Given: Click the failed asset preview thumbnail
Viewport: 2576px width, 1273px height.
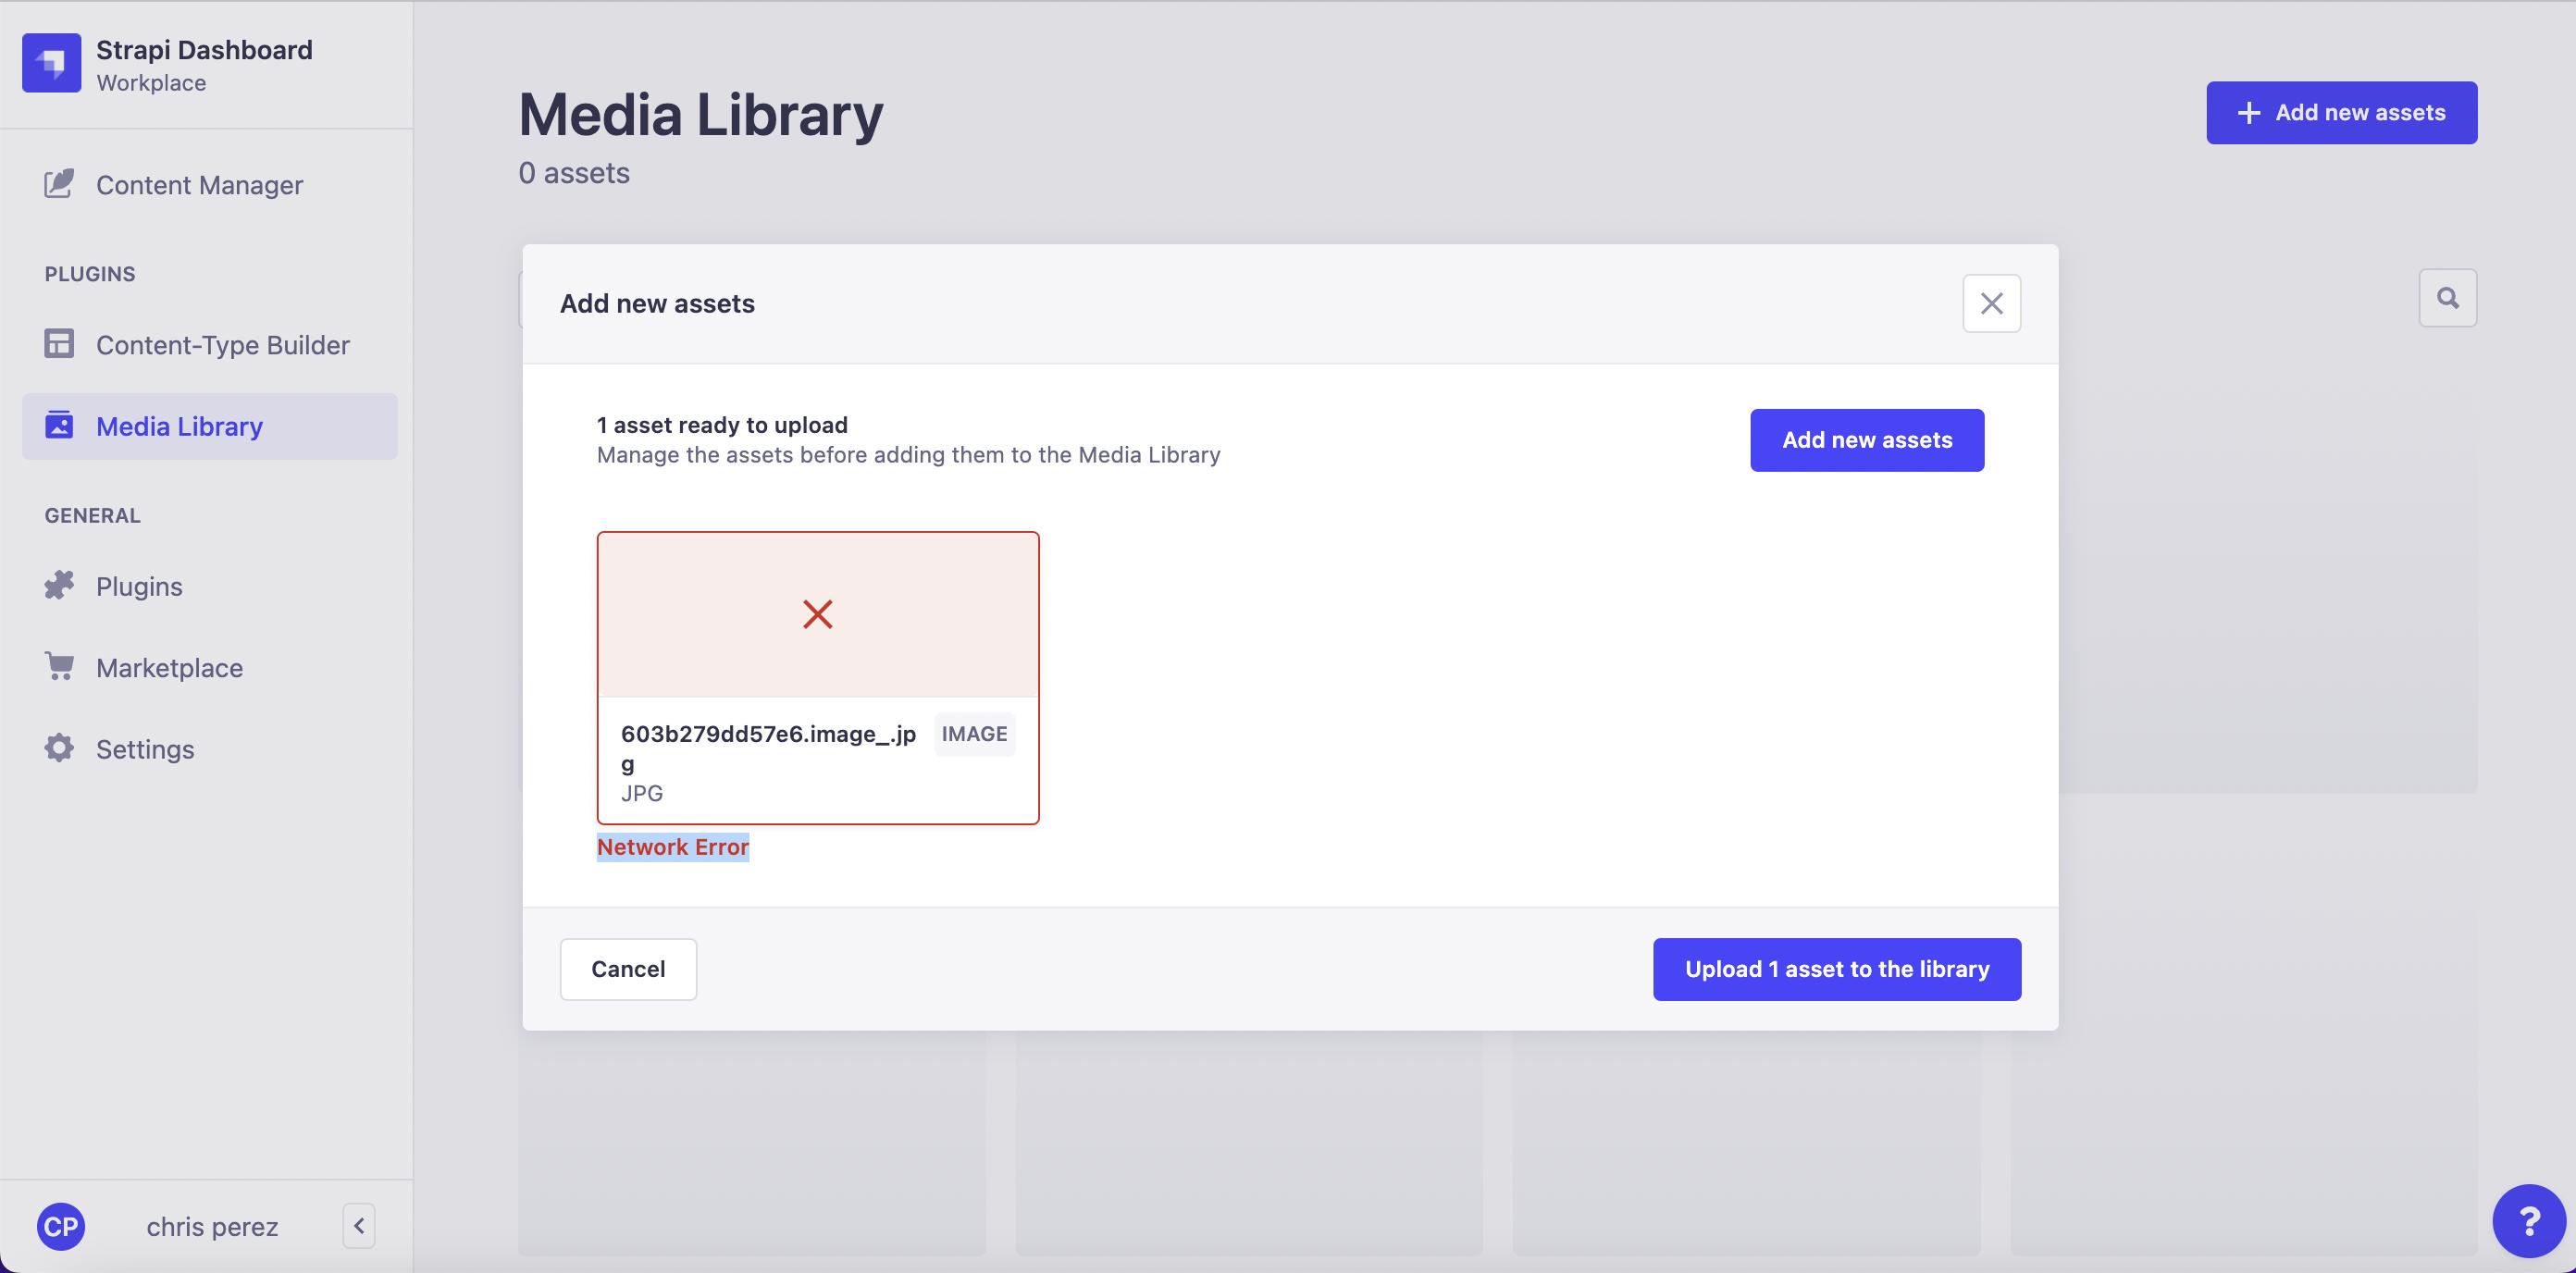Looking at the screenshot, I should 818,615.
